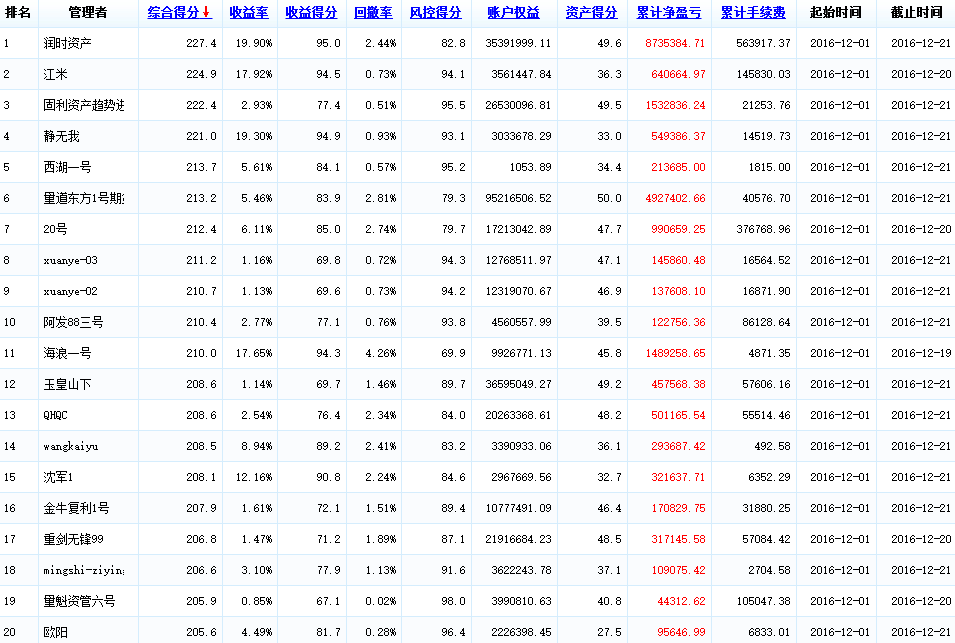Click drawdown rate 4.26%
The height and width of the screenshot is (643, 955).
pos(381,353)
